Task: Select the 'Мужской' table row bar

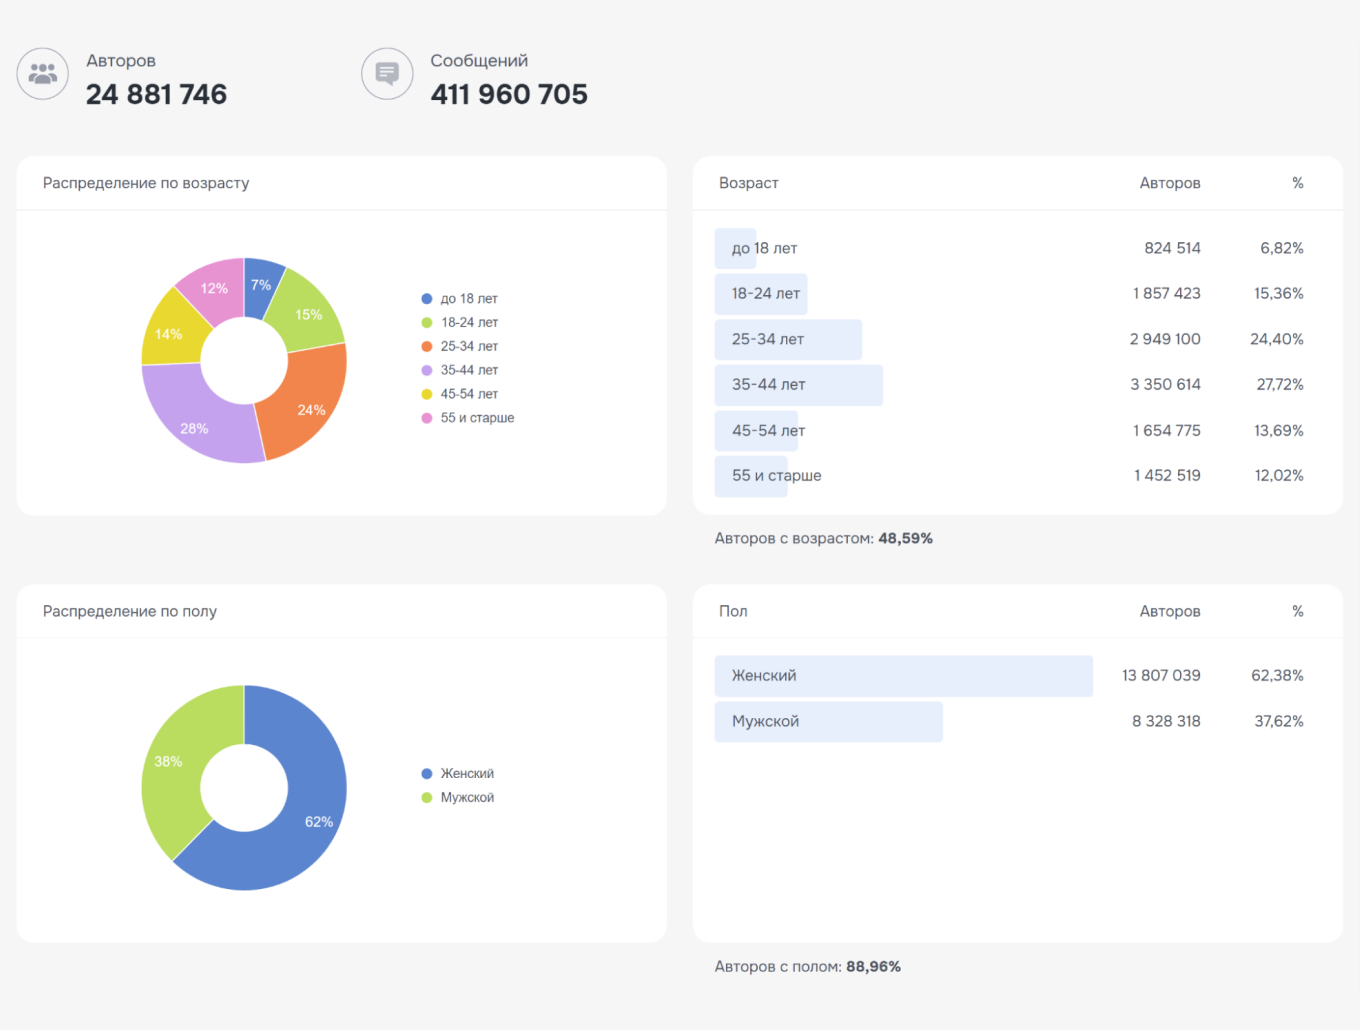Action: [829, 722]
